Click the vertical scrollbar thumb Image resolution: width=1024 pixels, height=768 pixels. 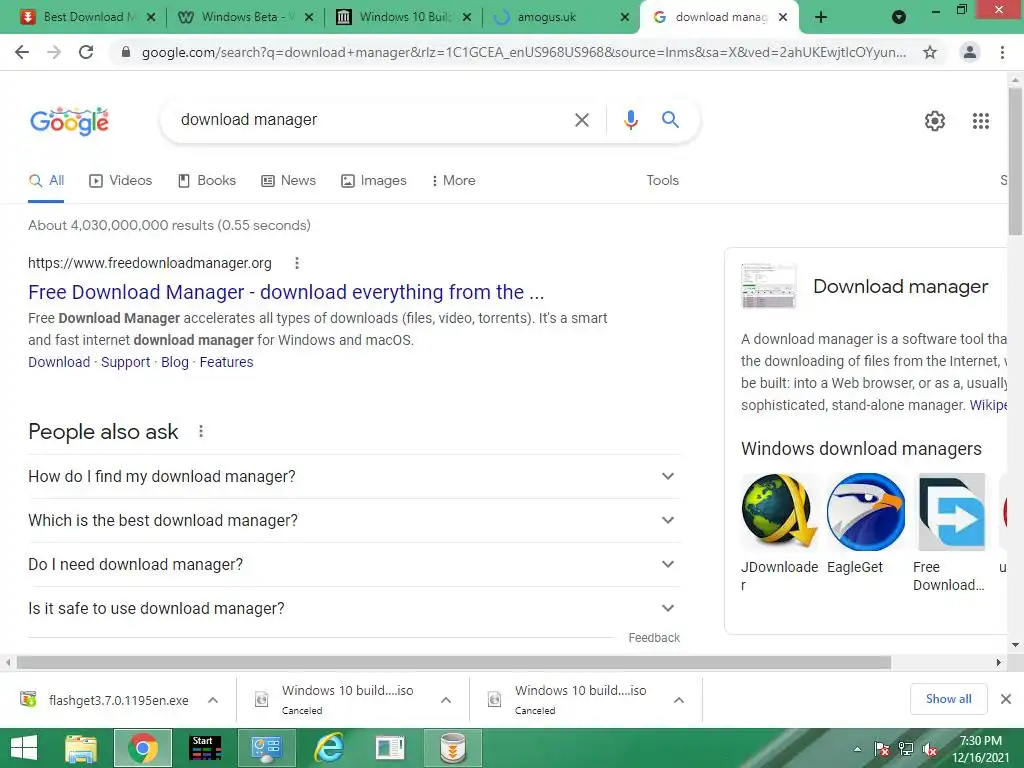(x=1016, y=160)
